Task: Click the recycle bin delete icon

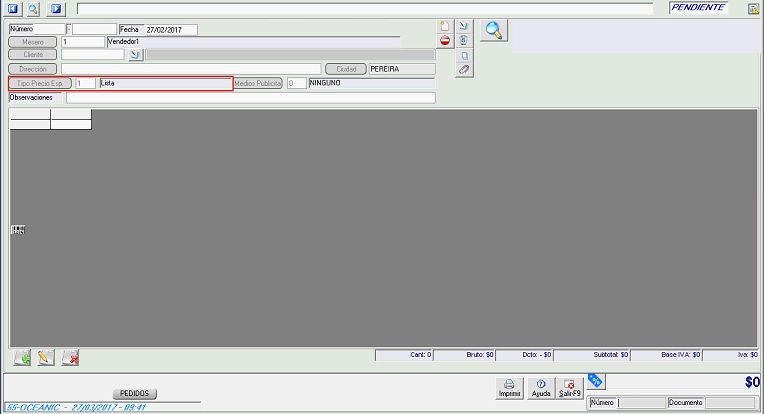Action: 464,41
